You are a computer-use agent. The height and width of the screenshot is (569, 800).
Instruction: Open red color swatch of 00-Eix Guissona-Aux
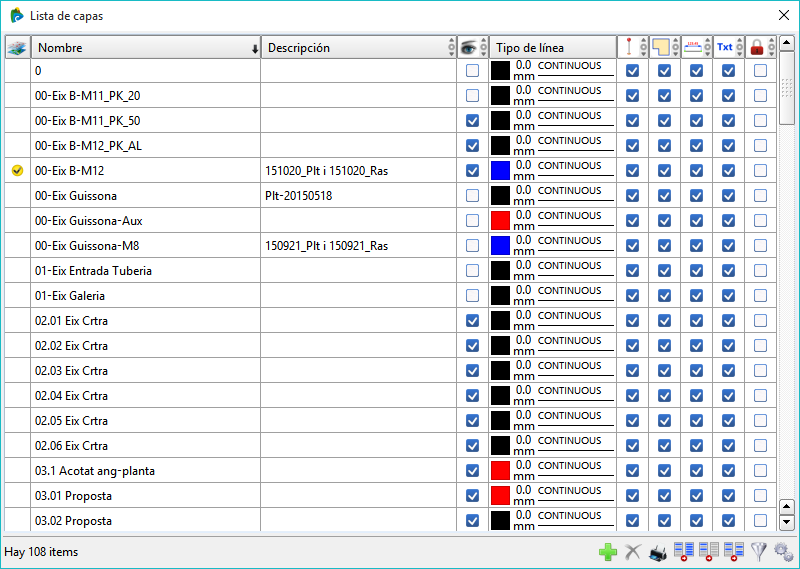click(x=500, y=220)
